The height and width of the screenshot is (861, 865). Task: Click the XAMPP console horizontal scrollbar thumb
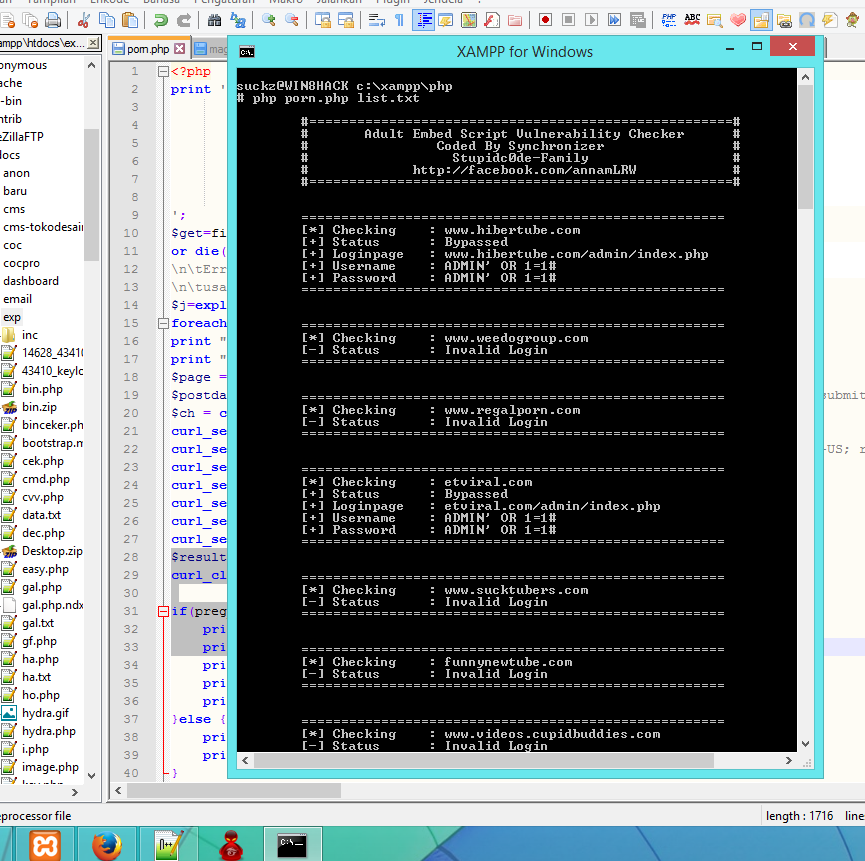click(x=483, y=761)
